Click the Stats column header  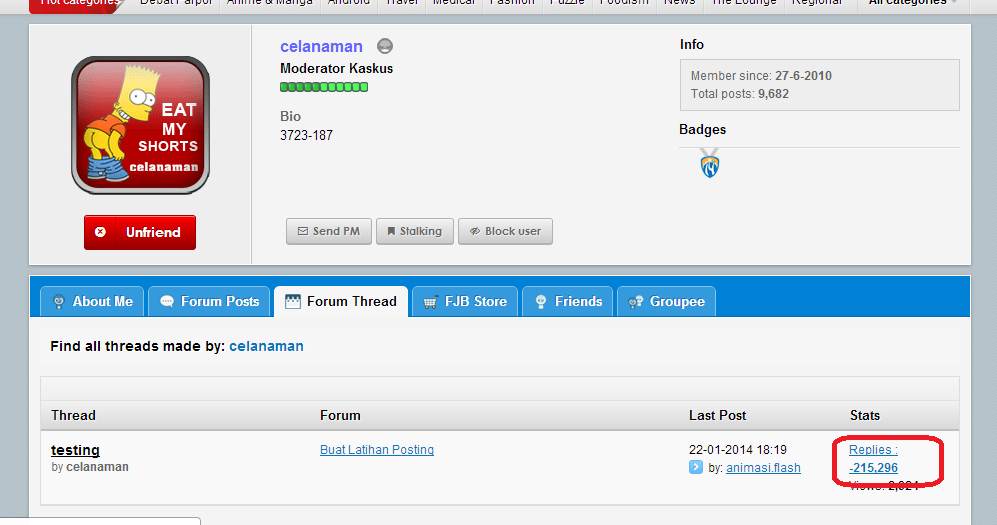coord(865,416)
